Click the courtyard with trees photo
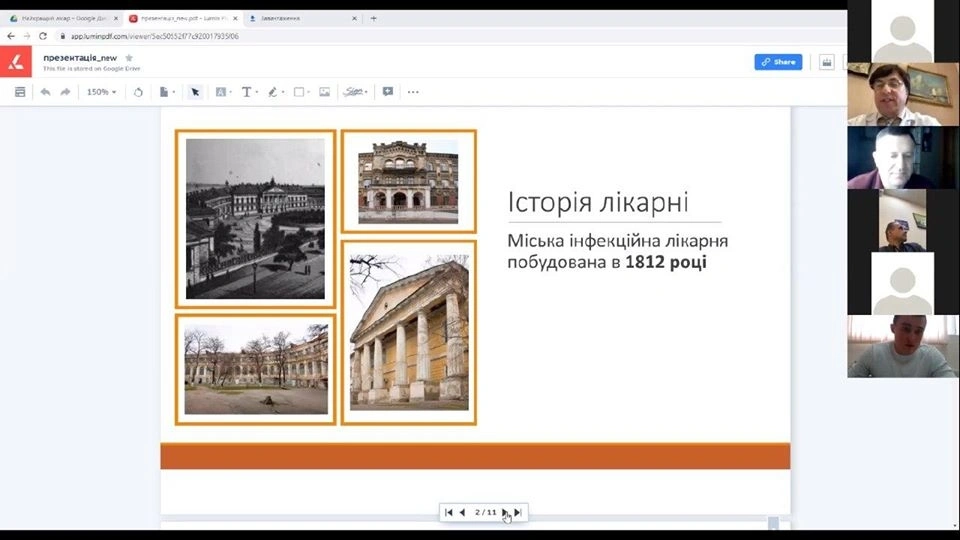 [x=256, y=369]
